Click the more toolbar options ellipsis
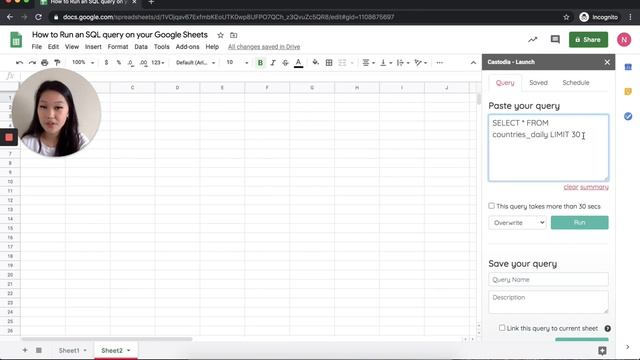The image size is (640, 360). 440,63
